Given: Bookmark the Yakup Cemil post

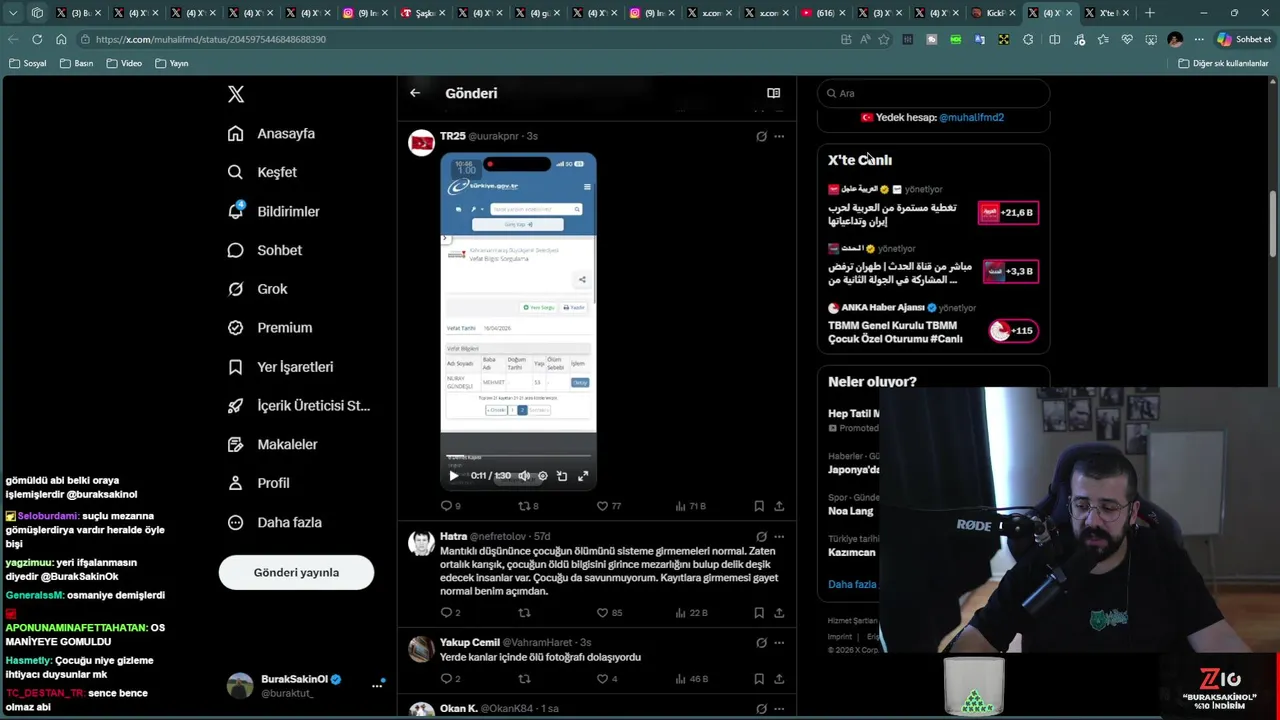Looking at the screenshot, I should tap(759, 679).
